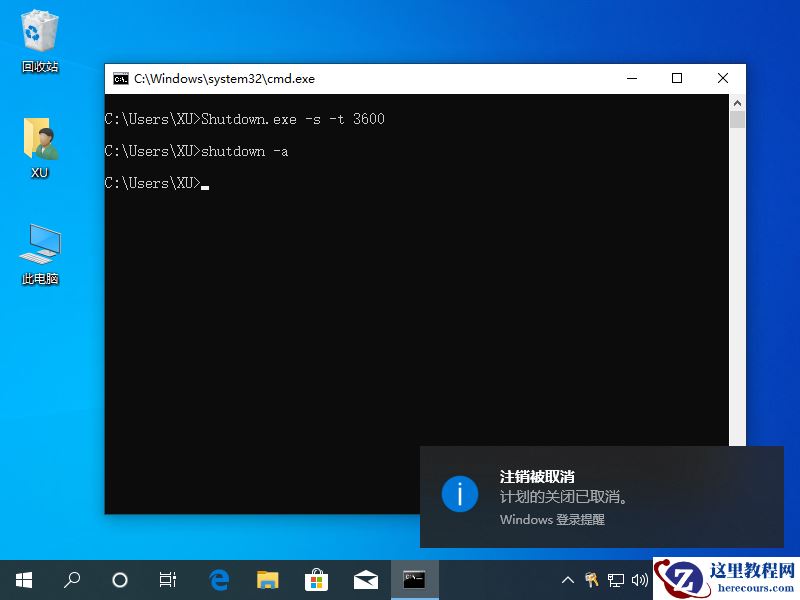Open the Mail app from the taskbar
The width and height of the screenshot is (800, 600).
point(365,580)
